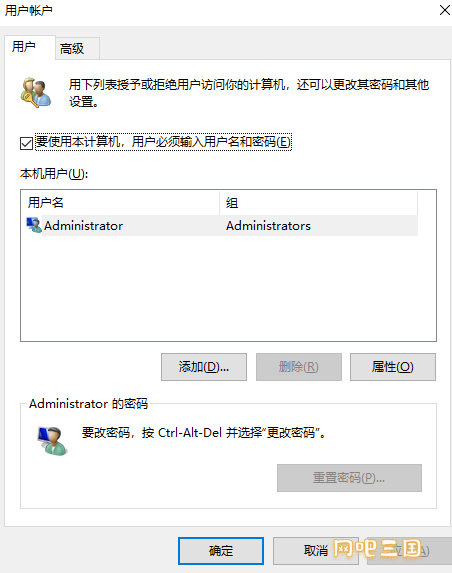Confirm with the 确定 button
Viewport: 452px width, 573px height.
point(221,551)
